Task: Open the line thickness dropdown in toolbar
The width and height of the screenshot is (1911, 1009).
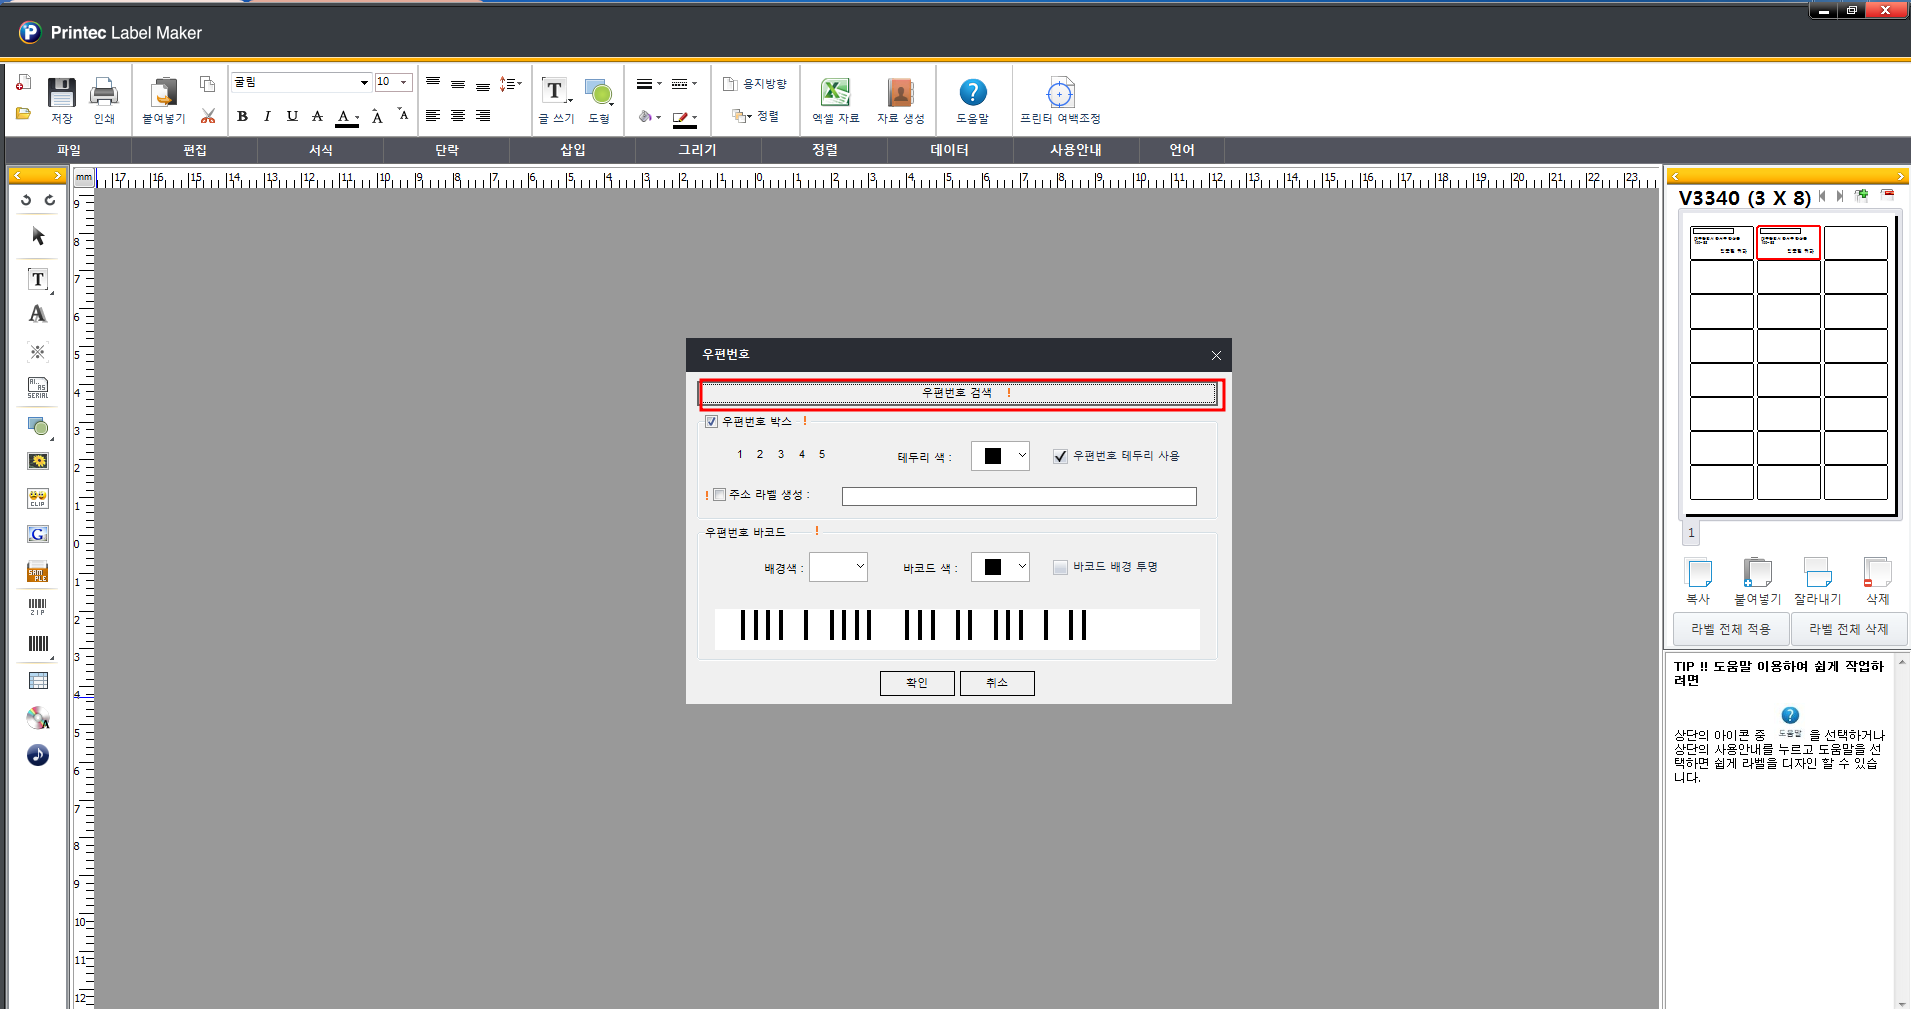Action: tap(649, 84)
